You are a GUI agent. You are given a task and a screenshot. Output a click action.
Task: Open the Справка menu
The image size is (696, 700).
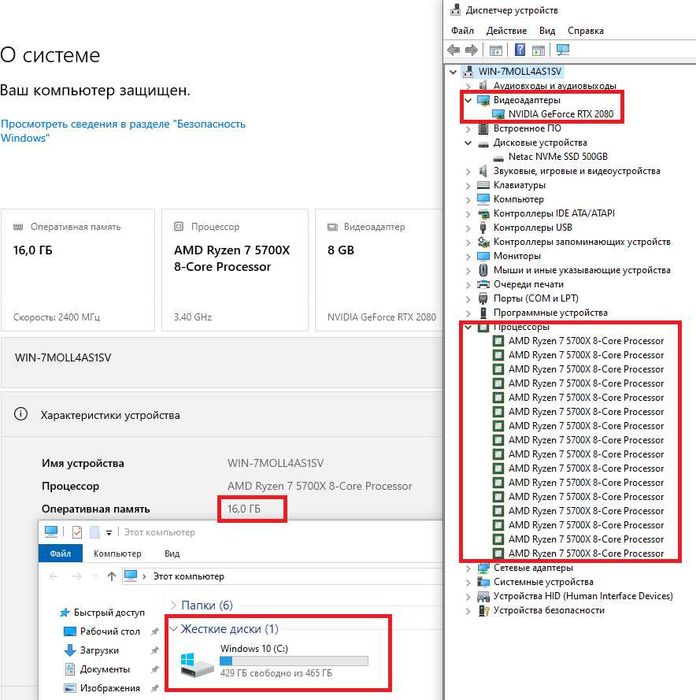click(585, 31)
